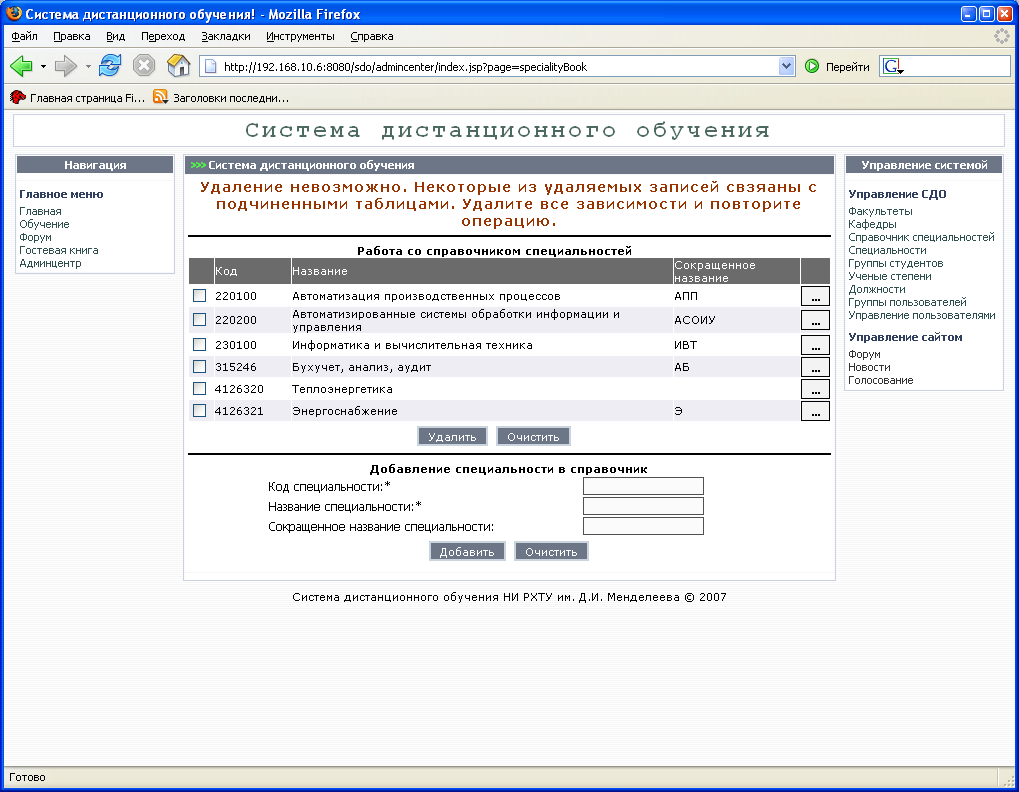
Task: Reload the page with the refresh icon
Action: (110, 66)
